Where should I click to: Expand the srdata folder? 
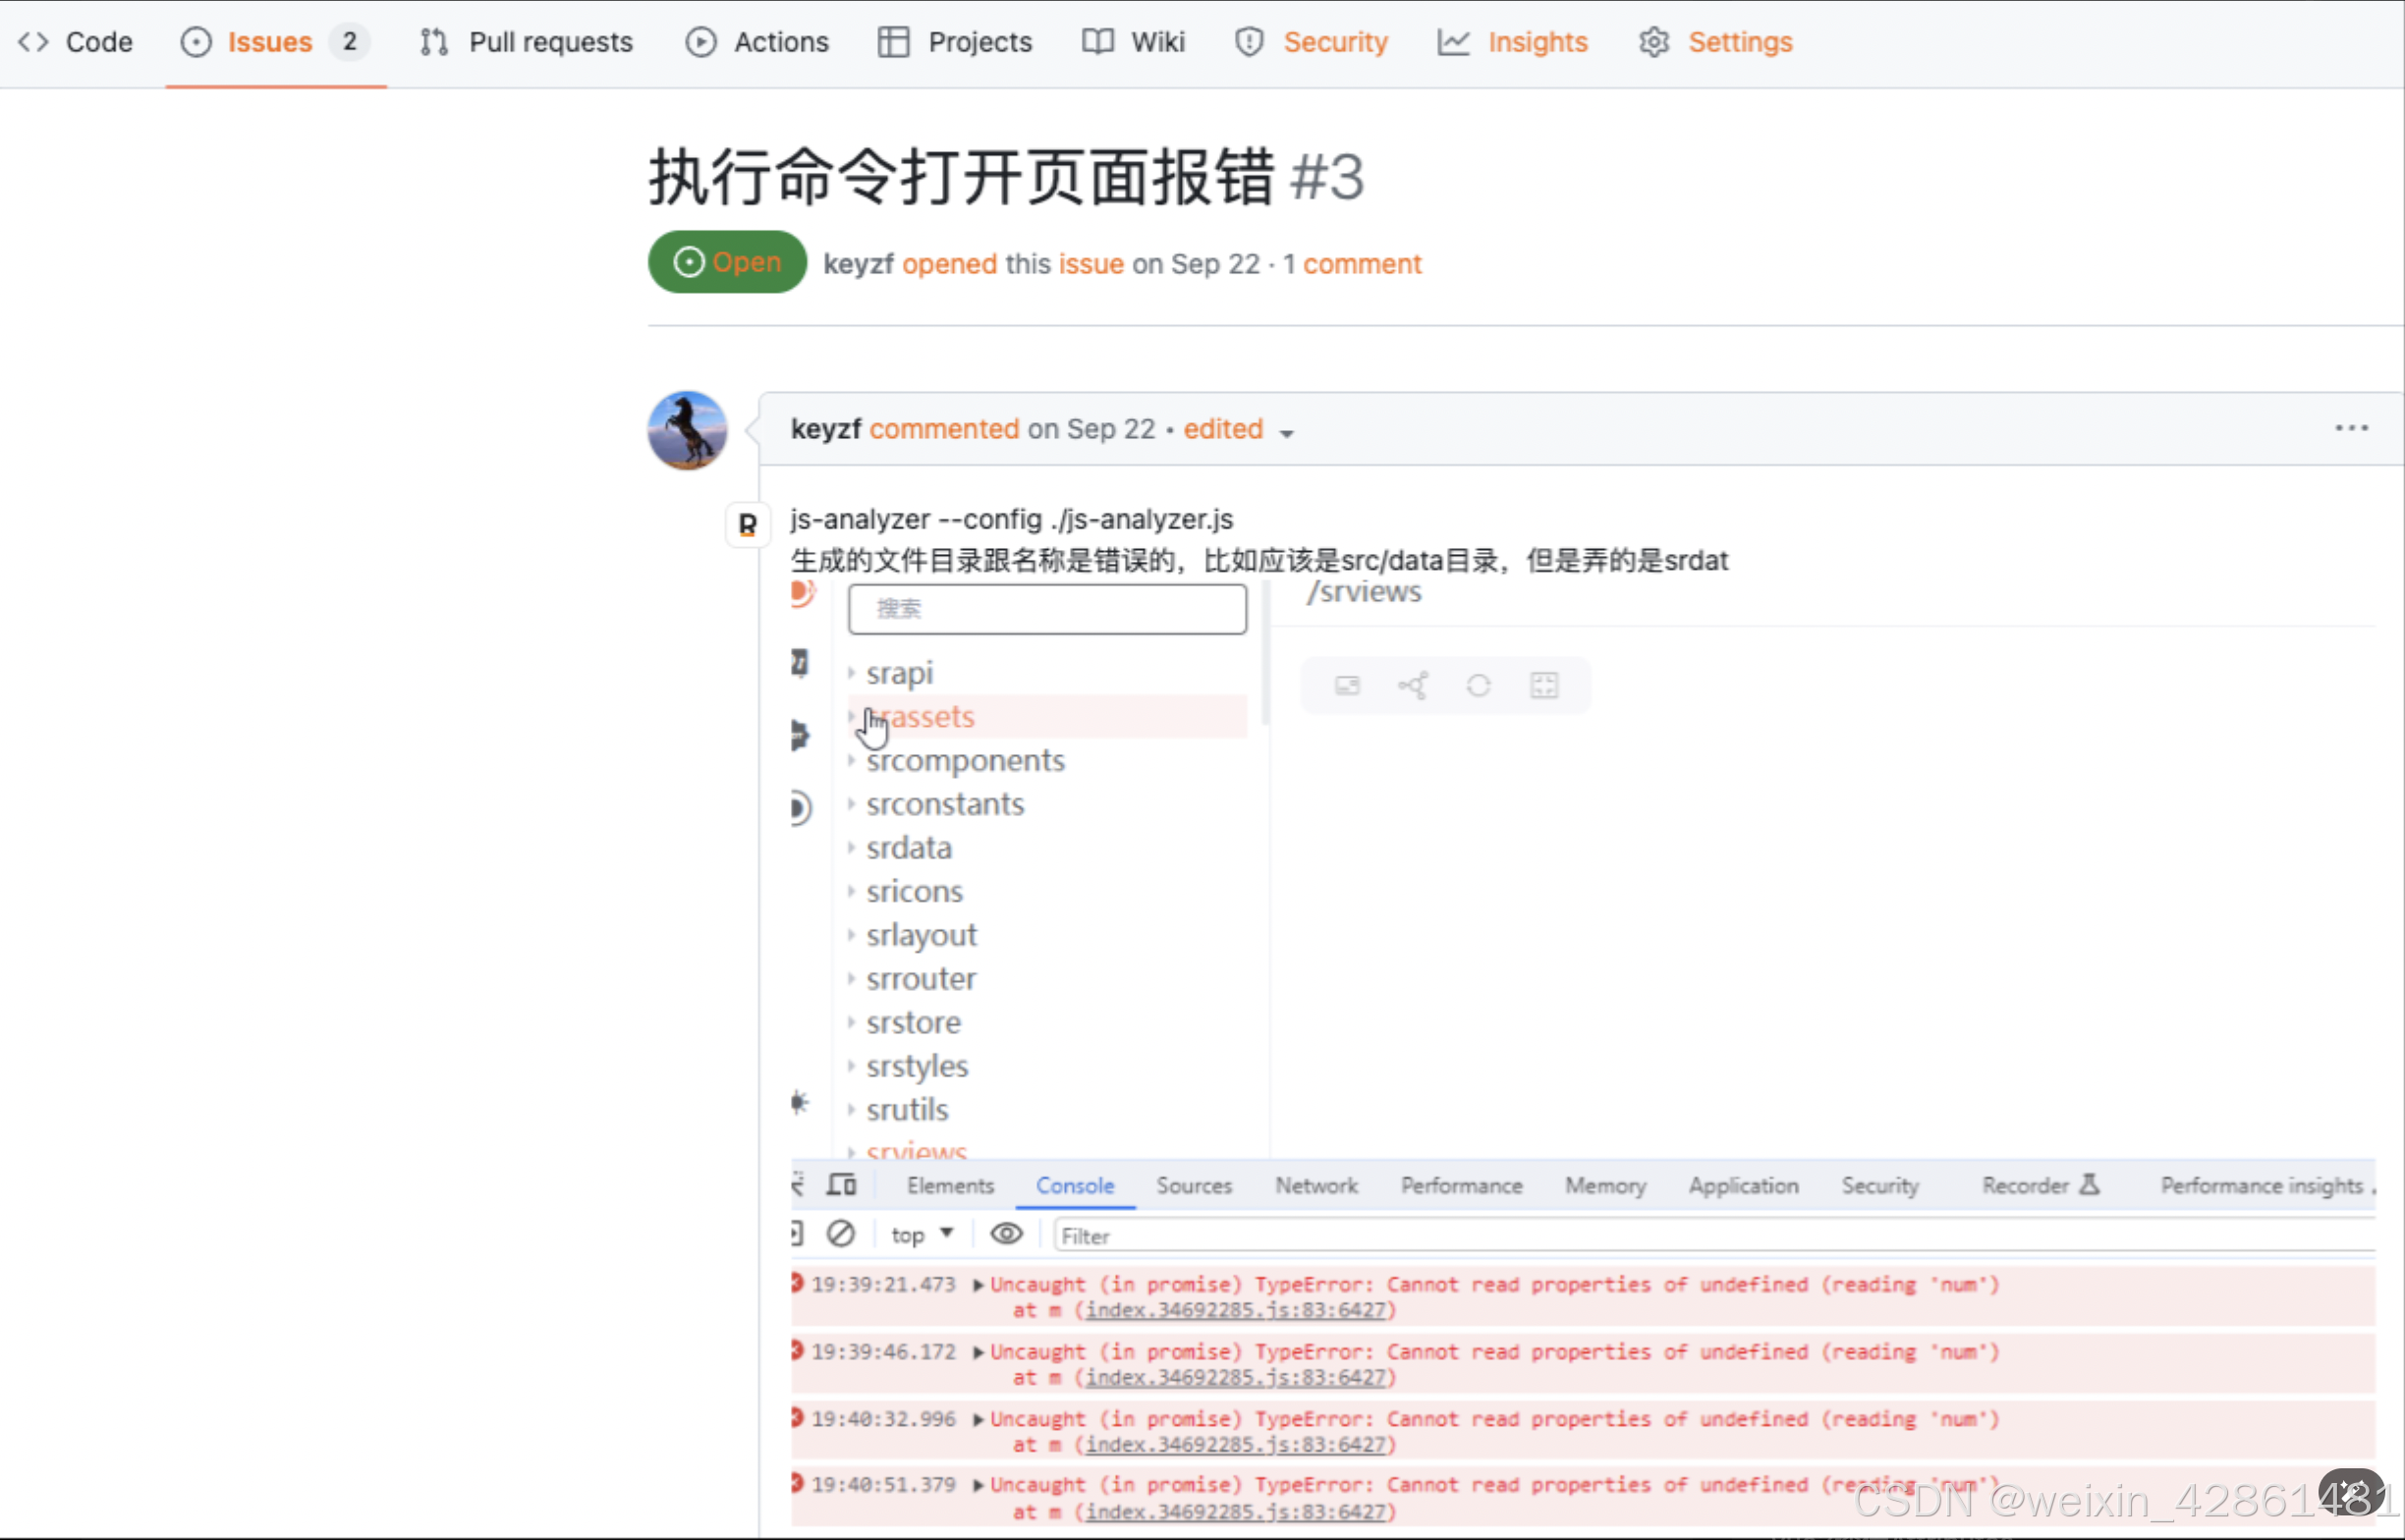click(x=851, y=848)
